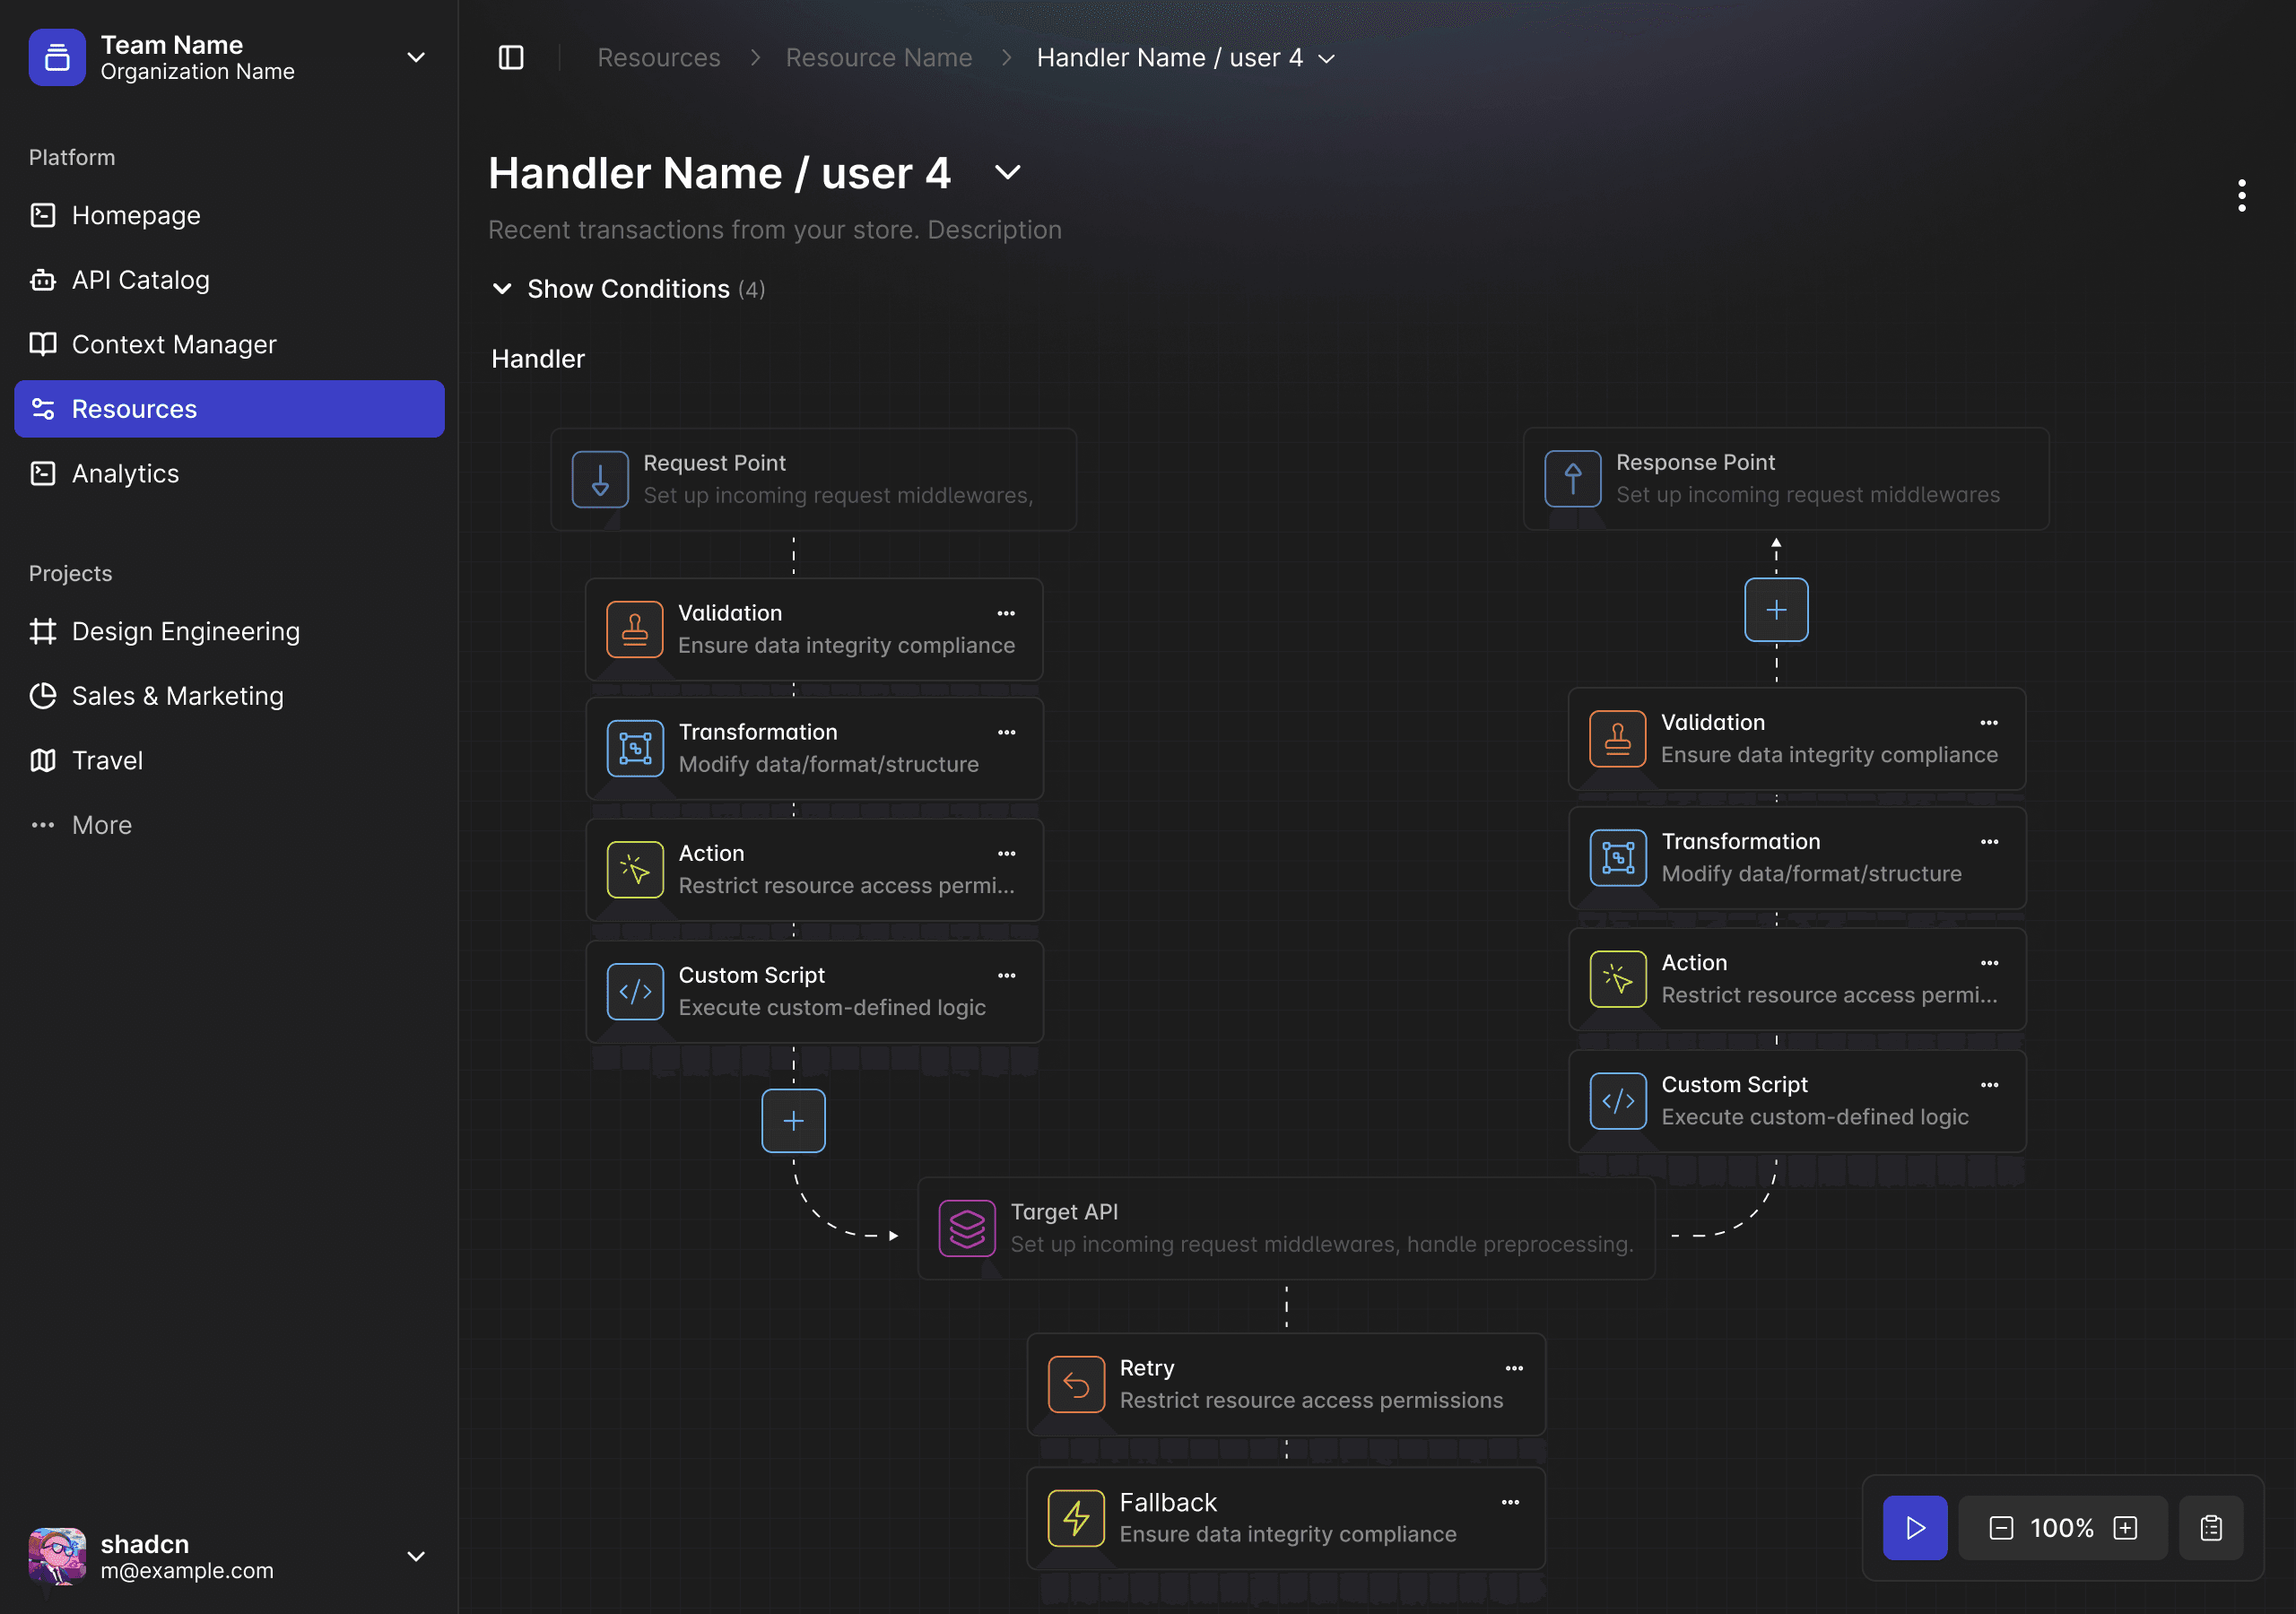Run the handler with the play button
Image resolution: width=2296 pixels, height=1614 pixels.
pyautogui.click(x=1915, y=1528)
